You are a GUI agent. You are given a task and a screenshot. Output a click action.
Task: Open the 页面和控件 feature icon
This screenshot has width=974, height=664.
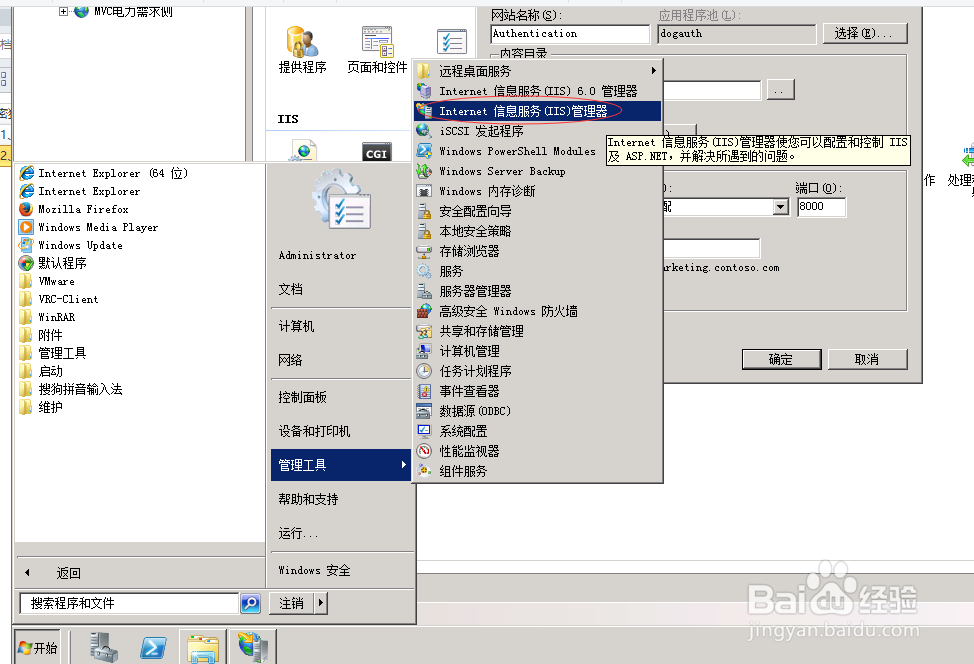[x=376, y=50]
